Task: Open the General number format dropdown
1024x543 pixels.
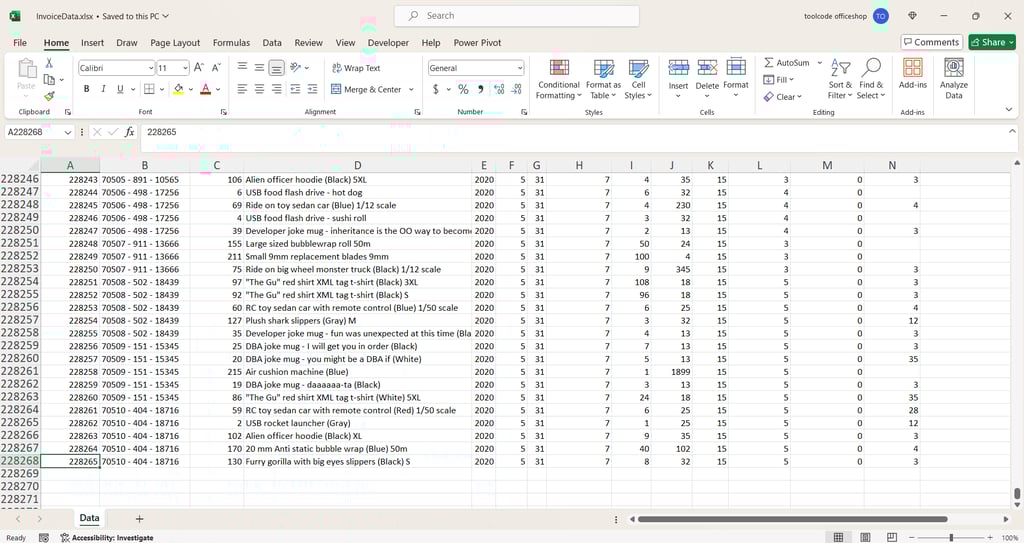Action: (520, 68)
